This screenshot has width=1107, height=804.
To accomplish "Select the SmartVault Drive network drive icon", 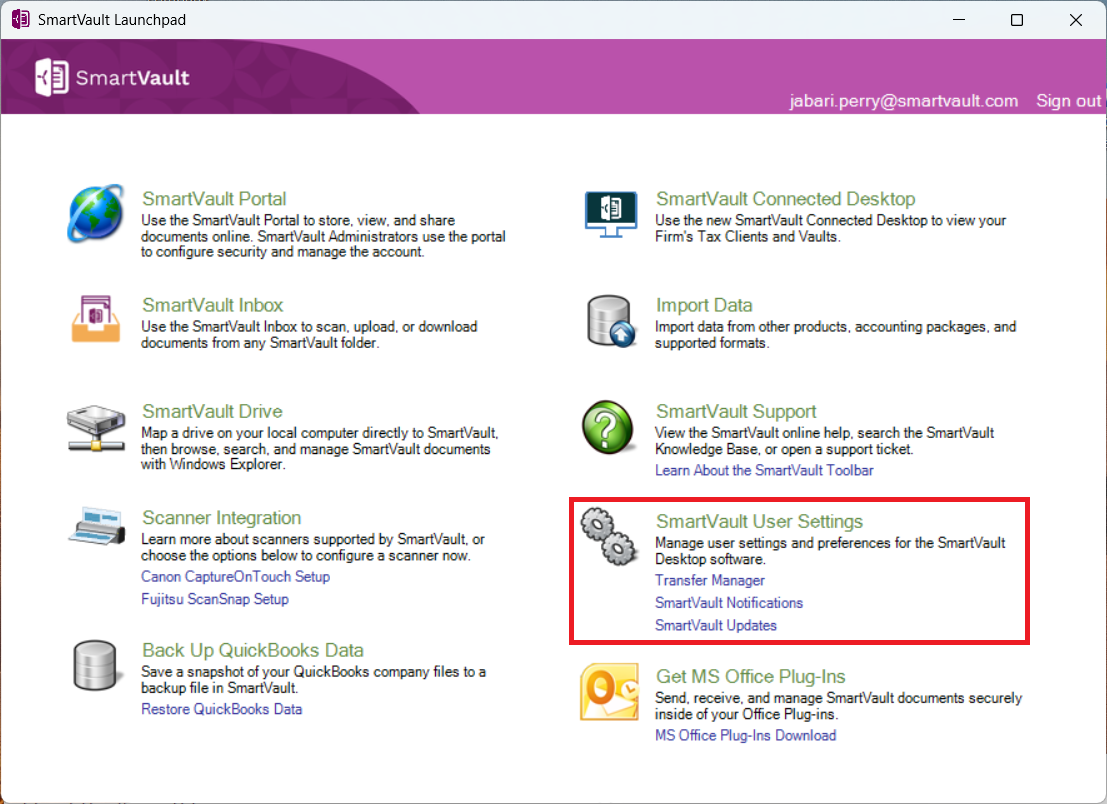I will (96, 427).
